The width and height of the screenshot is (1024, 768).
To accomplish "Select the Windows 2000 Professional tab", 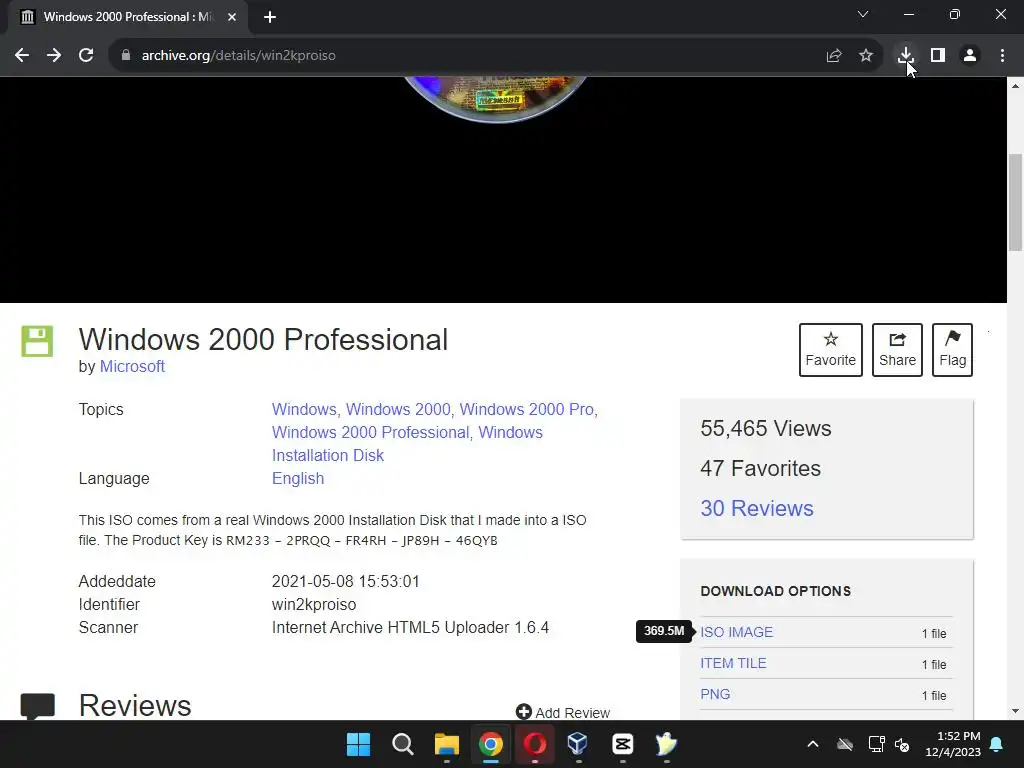I will (x=127, y=18).
